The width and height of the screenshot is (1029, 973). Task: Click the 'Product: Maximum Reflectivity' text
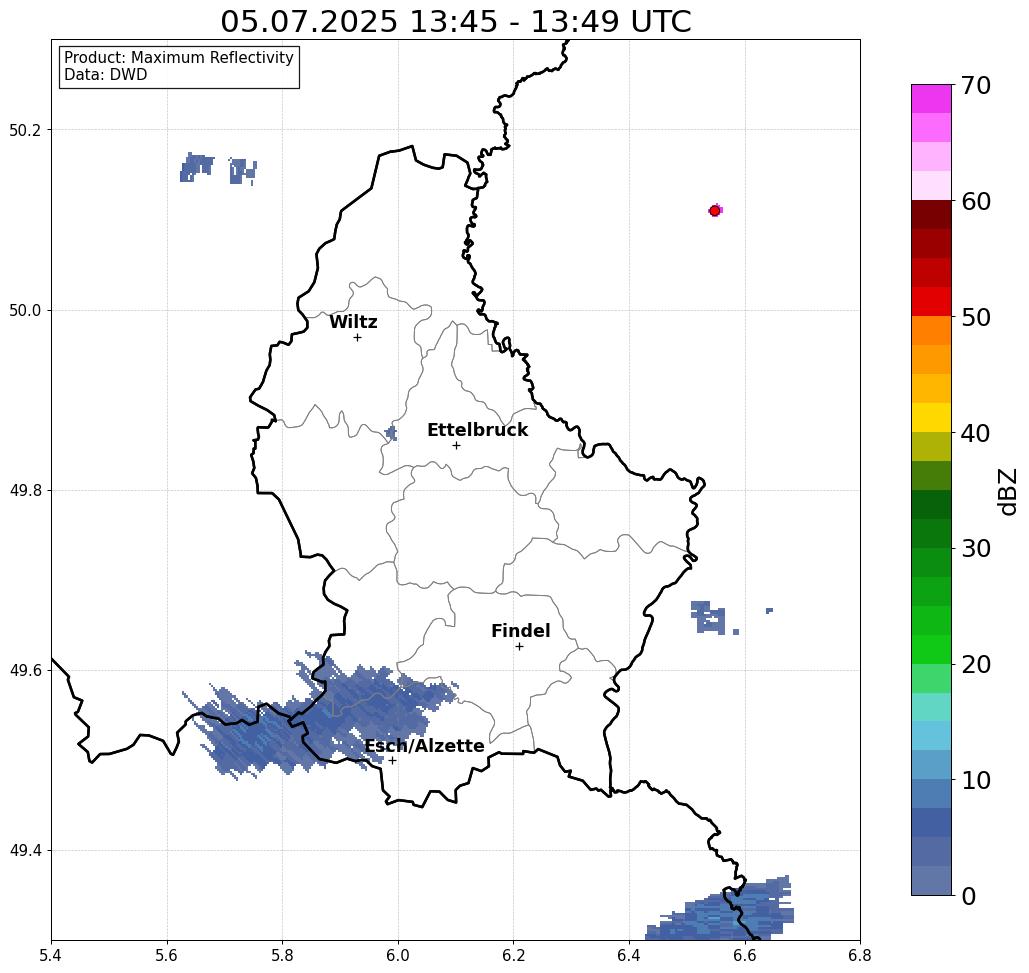pos(178,58)
